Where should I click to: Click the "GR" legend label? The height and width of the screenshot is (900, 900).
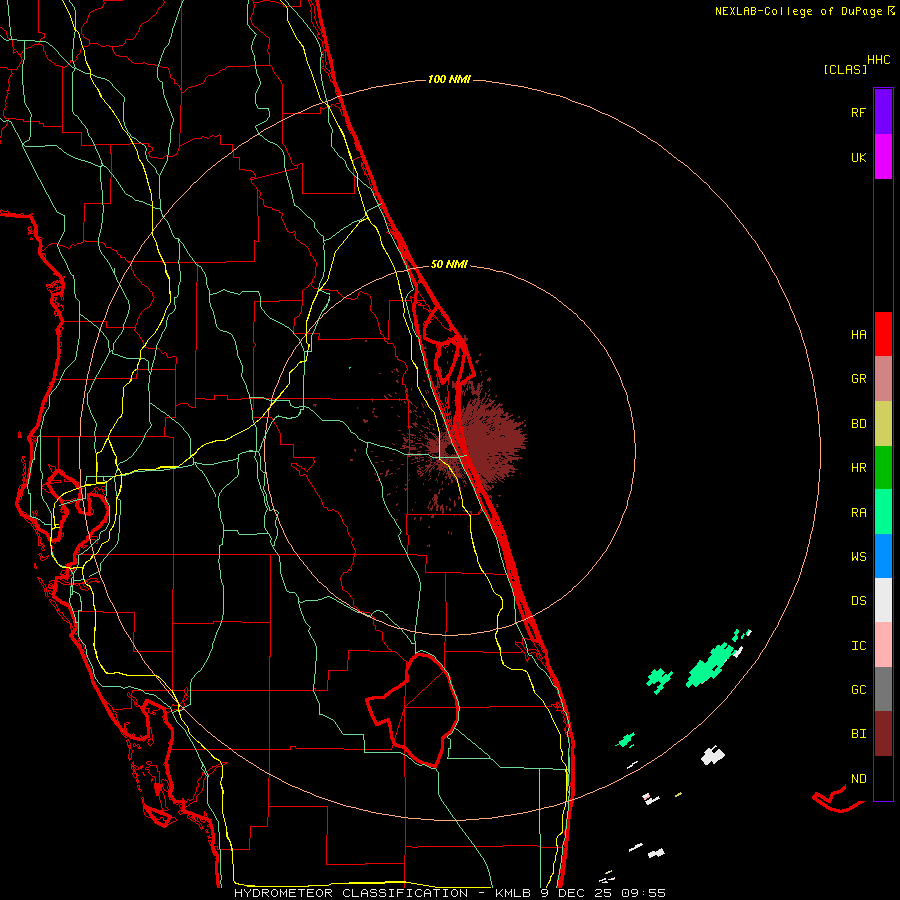[x=858, y=379]
